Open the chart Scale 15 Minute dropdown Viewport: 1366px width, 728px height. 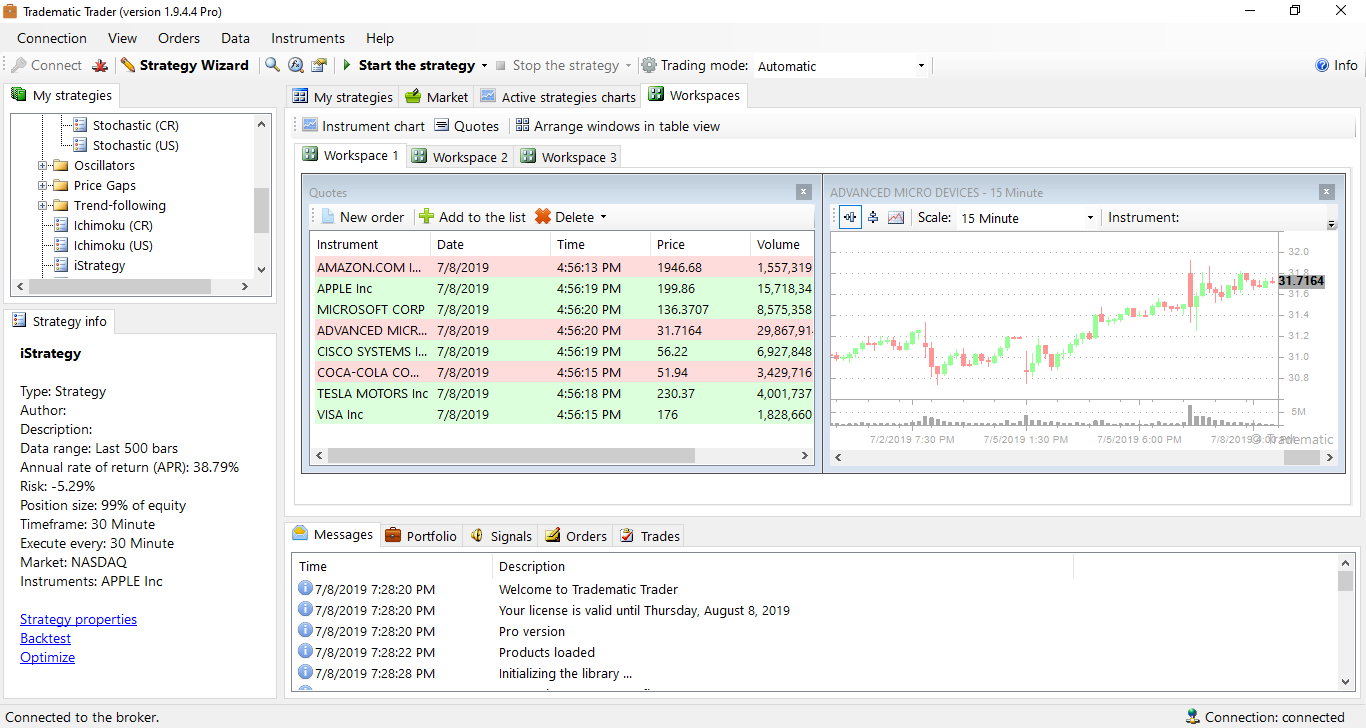click(x=1090, y=218)
